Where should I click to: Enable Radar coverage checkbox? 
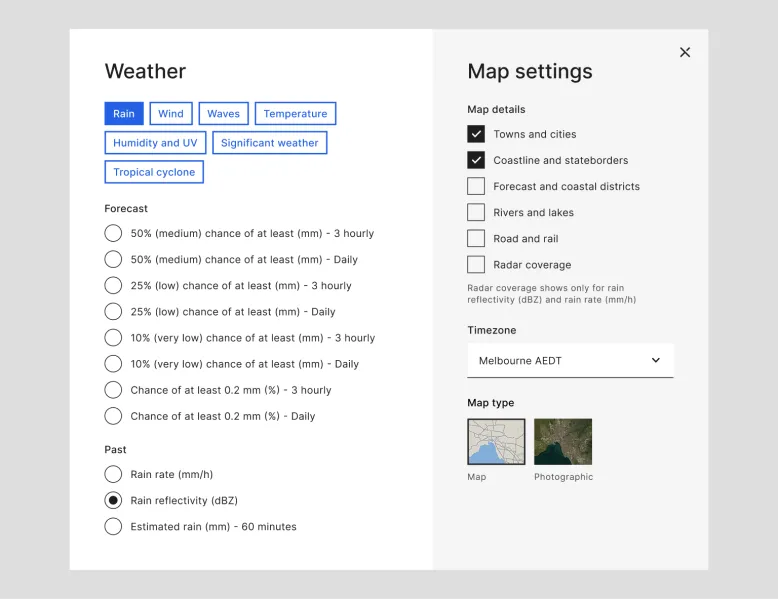[x=476, y=265]
